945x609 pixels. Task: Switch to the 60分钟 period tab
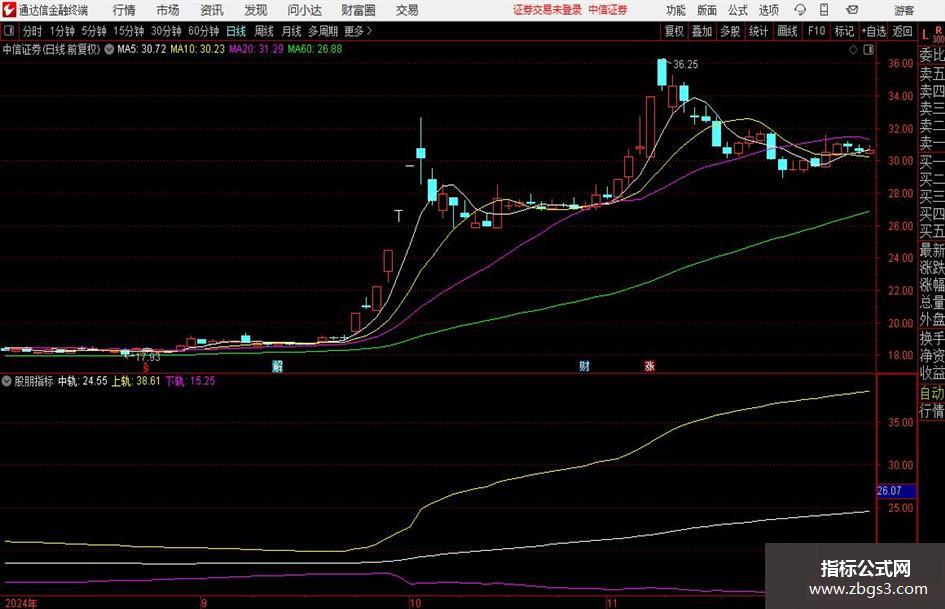(x=203, y=31)
